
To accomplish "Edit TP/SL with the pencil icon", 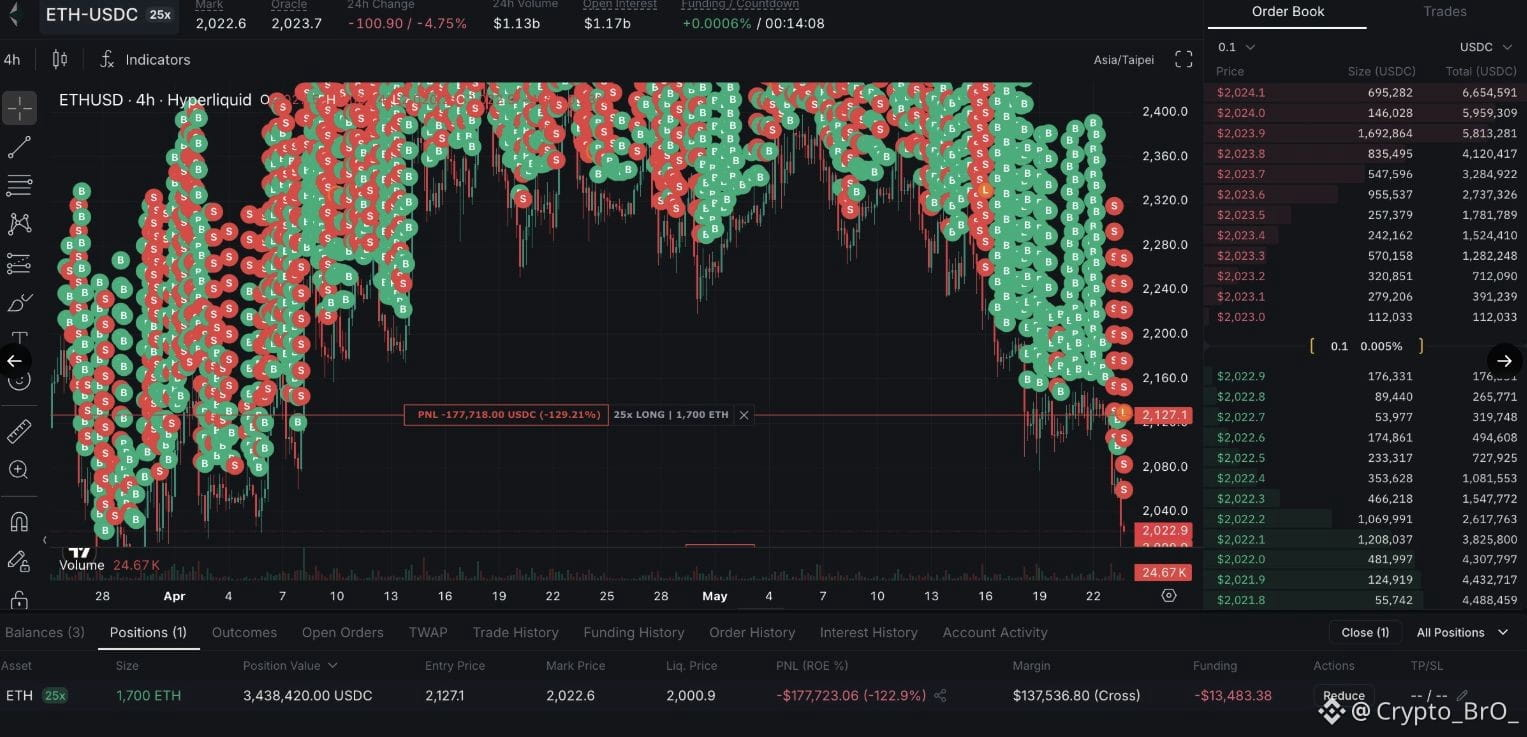I will point(1462,695).
